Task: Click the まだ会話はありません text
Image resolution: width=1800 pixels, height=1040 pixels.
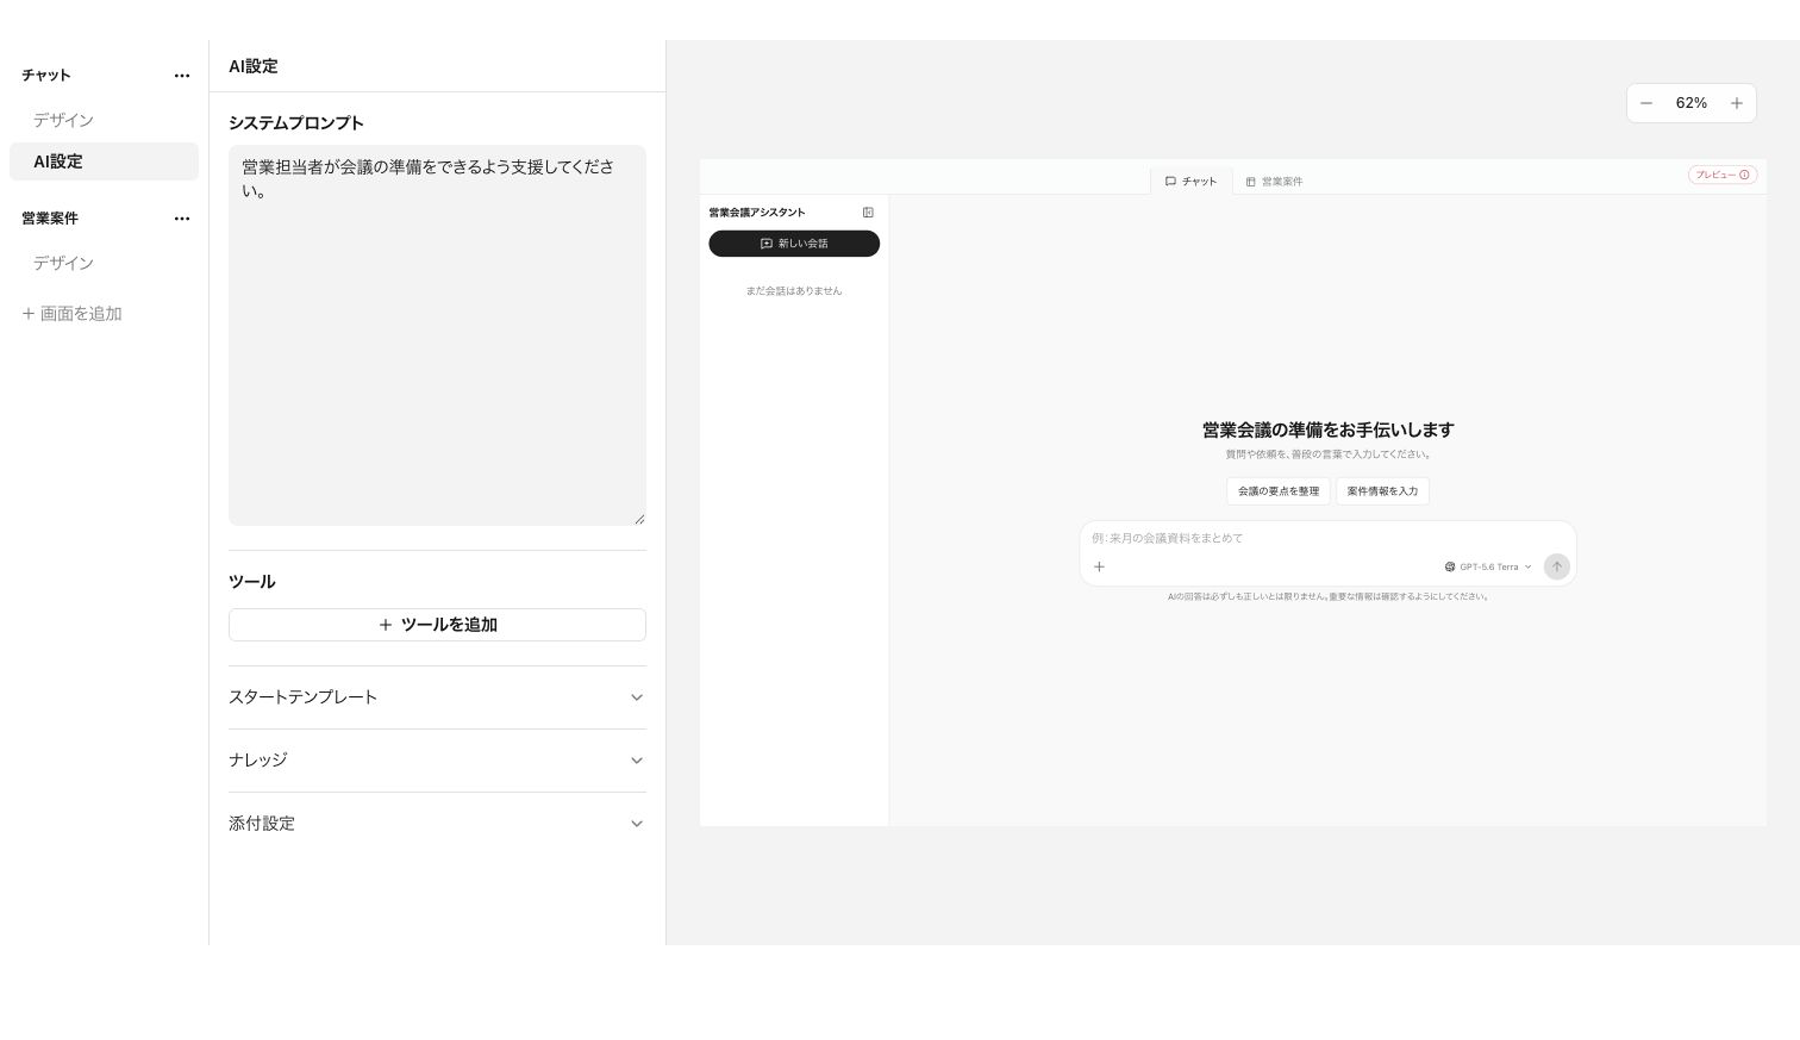Action: tap(794, 291)
